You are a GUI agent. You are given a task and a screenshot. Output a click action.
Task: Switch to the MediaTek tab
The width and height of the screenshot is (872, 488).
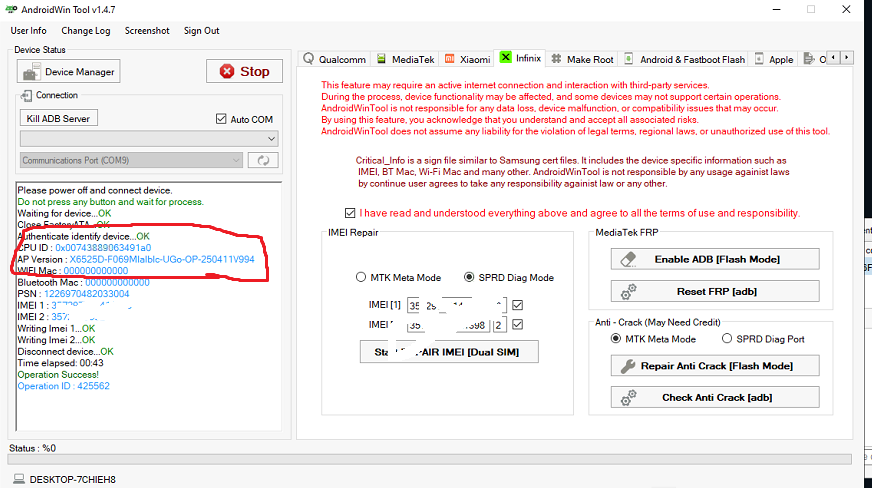[406, 59]
